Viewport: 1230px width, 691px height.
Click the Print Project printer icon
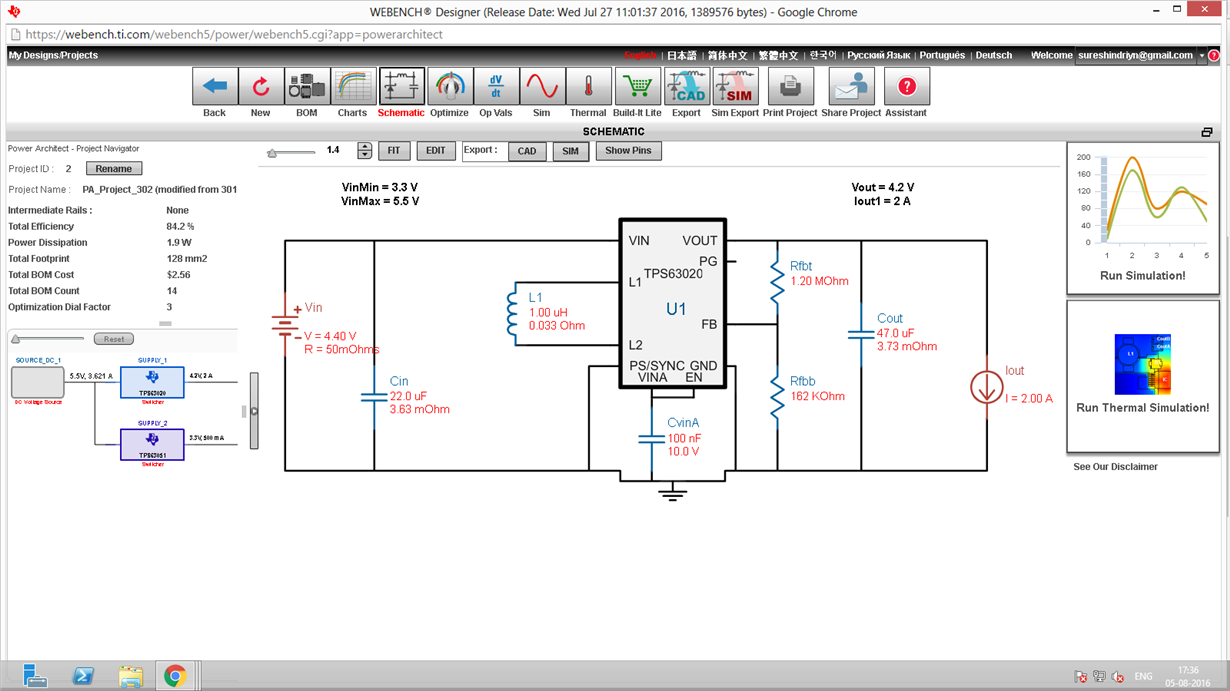(x=790, y=86)
